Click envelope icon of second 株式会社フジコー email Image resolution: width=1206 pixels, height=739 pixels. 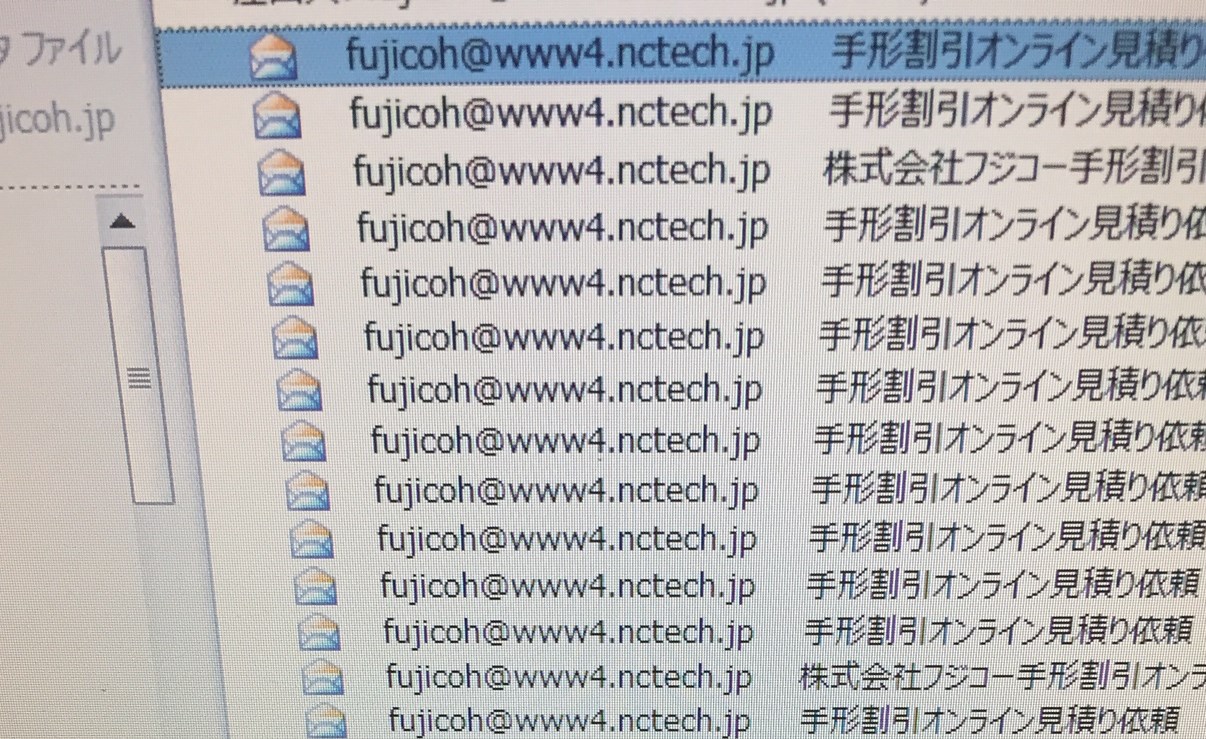(322, 677)
